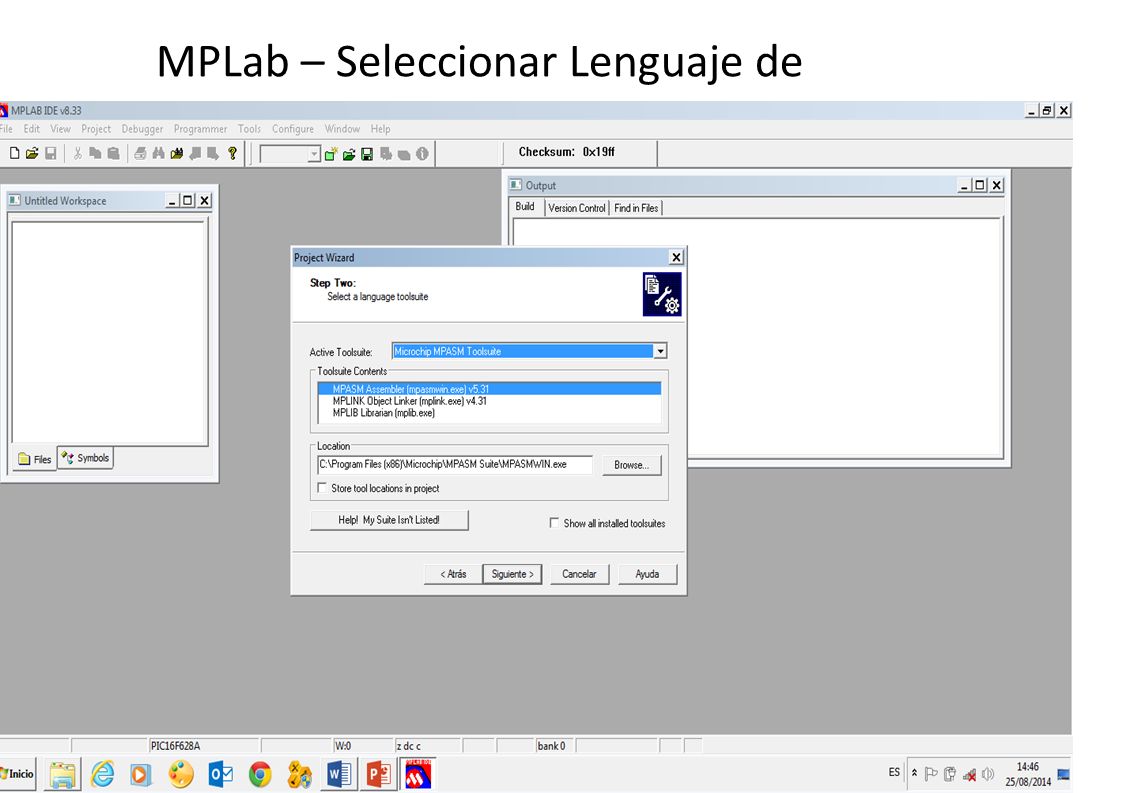Click the Inicio start button
Image resolution: width=1122 pixels, height=793 pixels.
(17, 774)
